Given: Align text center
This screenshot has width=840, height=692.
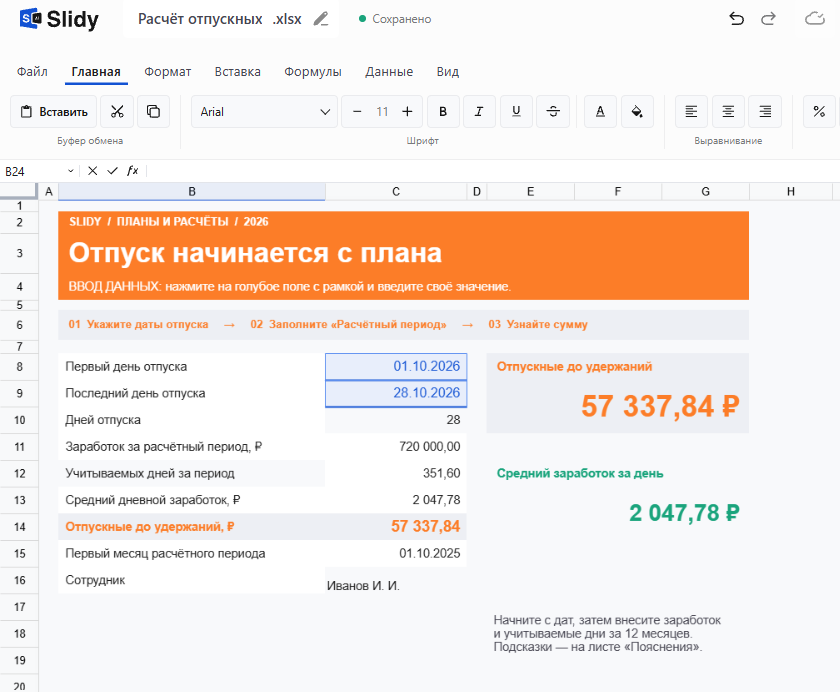Looking at the screenshot, I should click(728, 111).
